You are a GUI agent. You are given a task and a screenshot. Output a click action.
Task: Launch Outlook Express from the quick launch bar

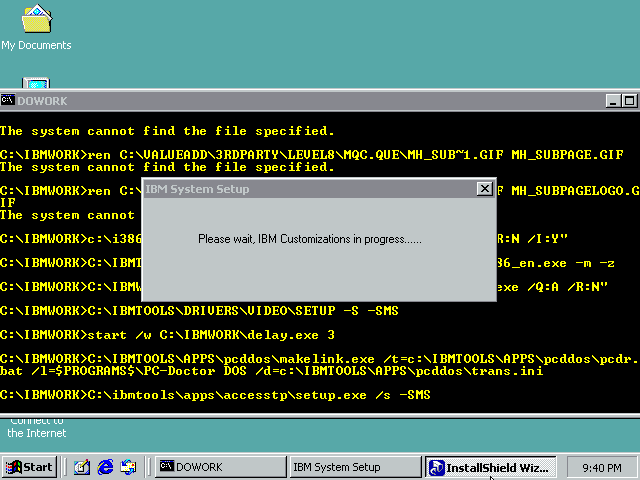click(128, 467)
